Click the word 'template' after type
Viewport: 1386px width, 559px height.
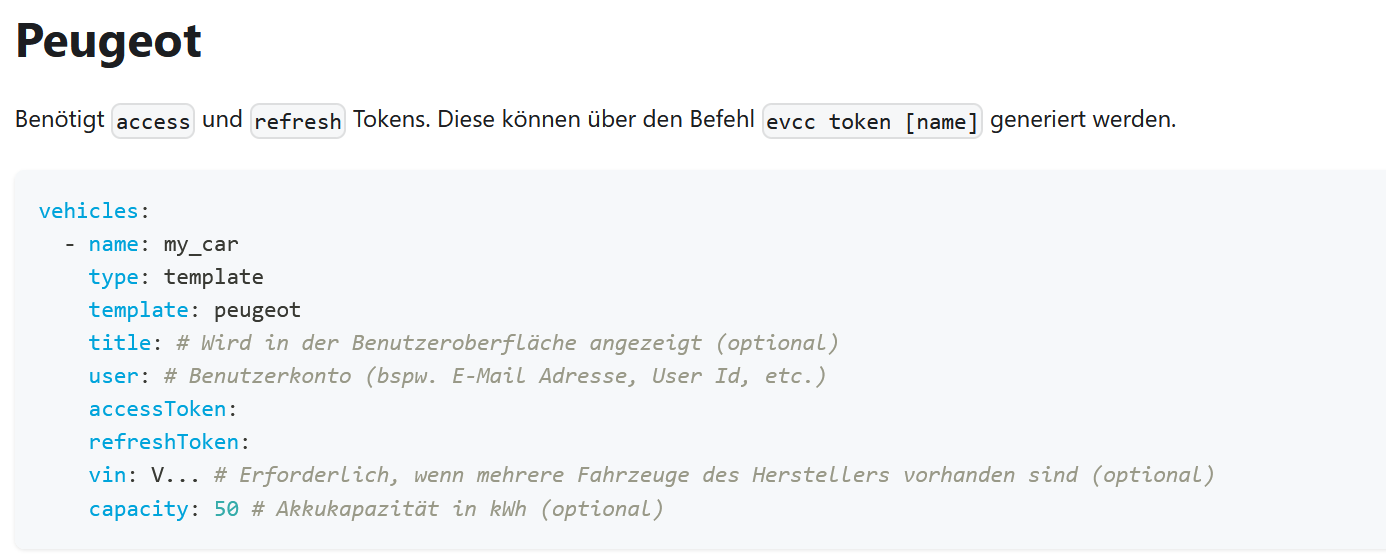[214, 277]
